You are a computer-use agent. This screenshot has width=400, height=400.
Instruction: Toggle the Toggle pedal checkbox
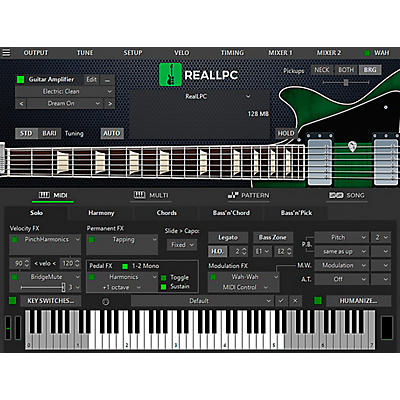tap(164, 278)
